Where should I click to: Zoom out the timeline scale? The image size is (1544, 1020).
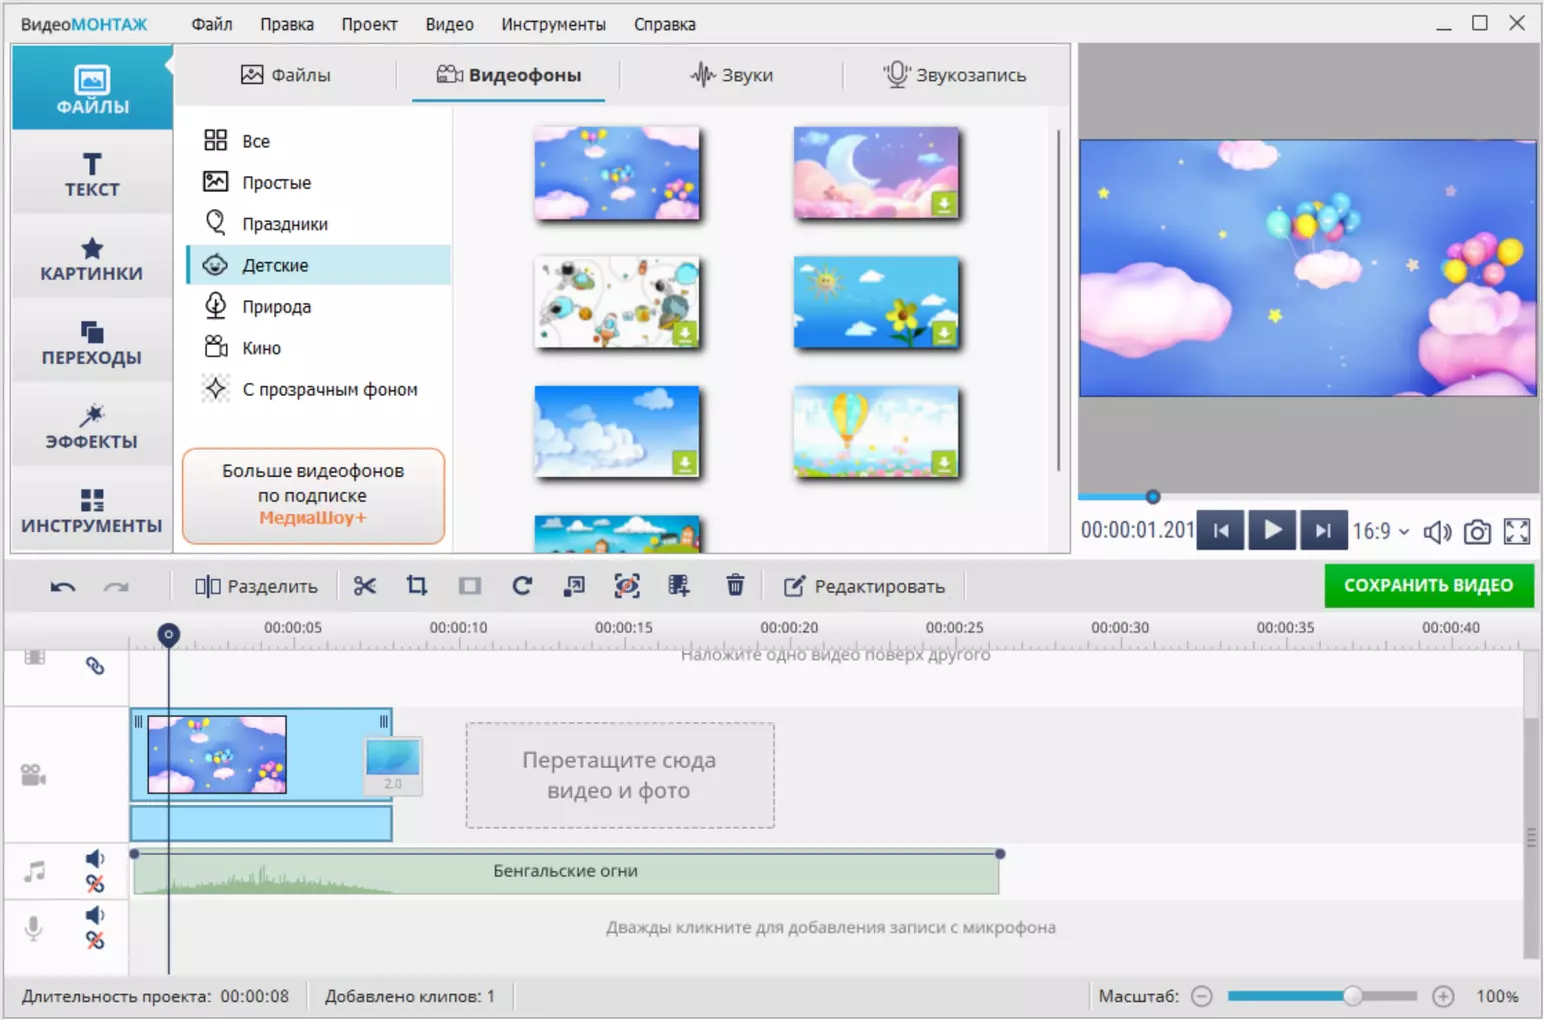(x=1203, y=996)
